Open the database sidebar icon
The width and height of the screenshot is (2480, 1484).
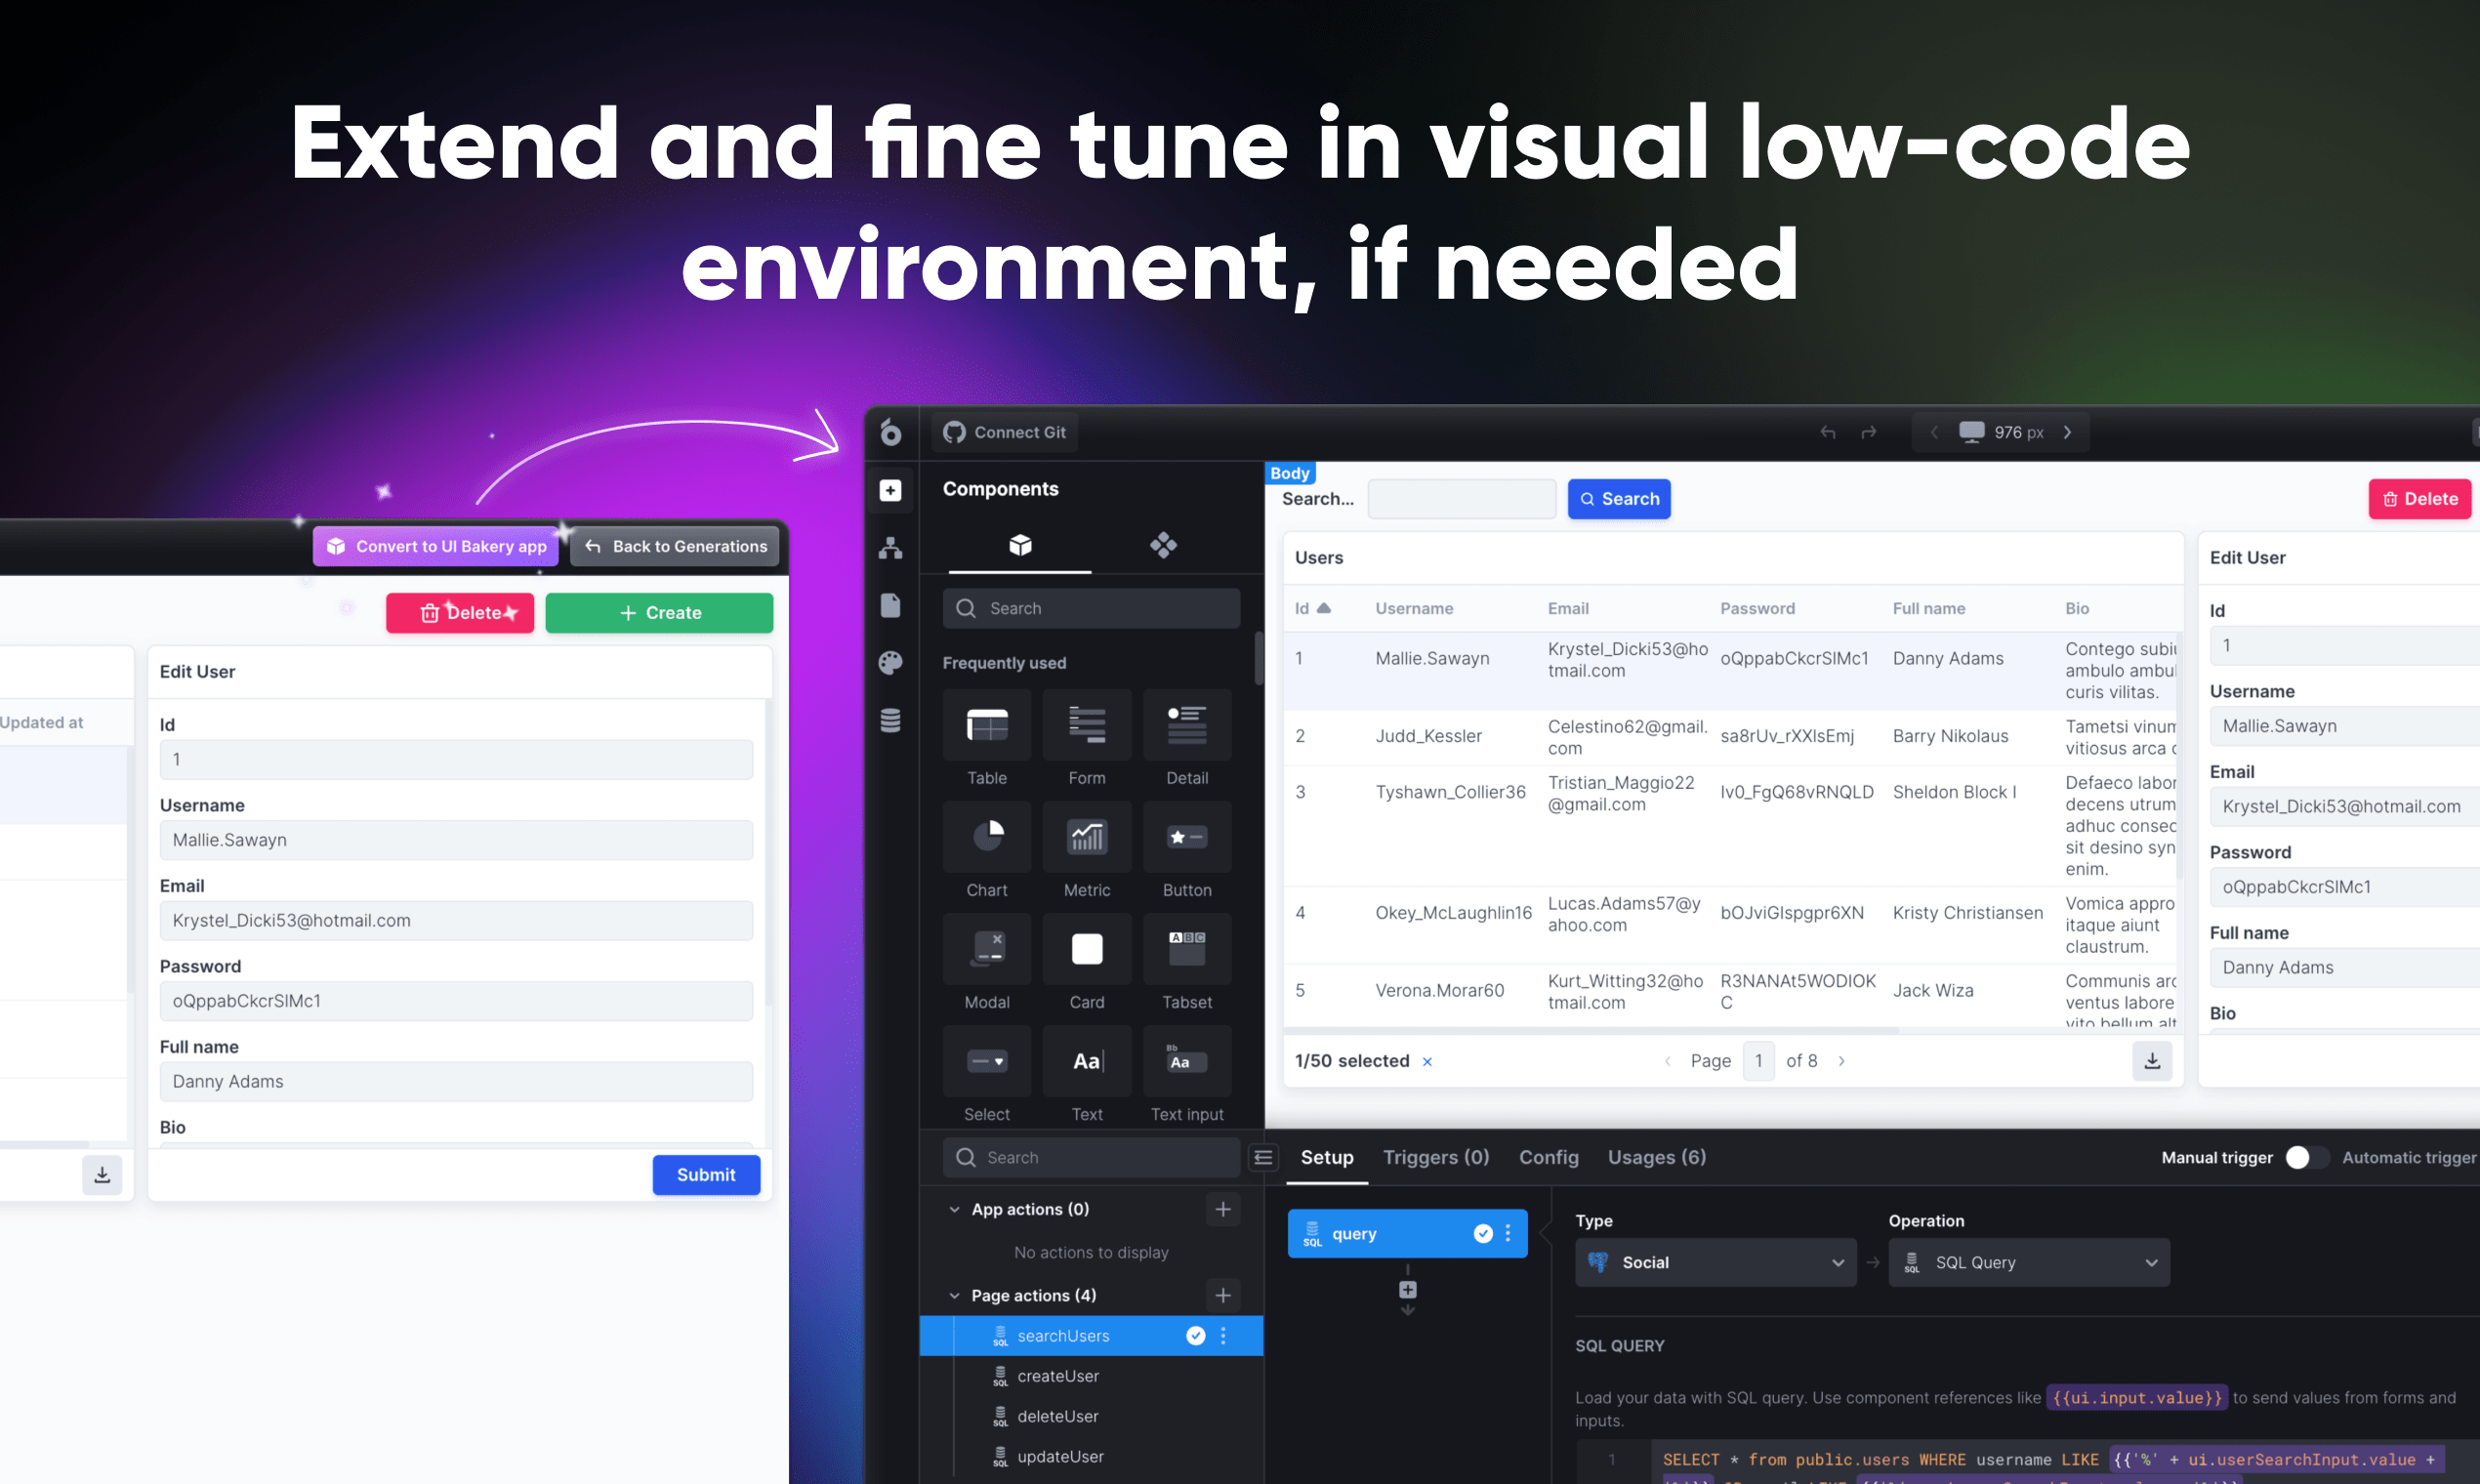click(890, 720)
